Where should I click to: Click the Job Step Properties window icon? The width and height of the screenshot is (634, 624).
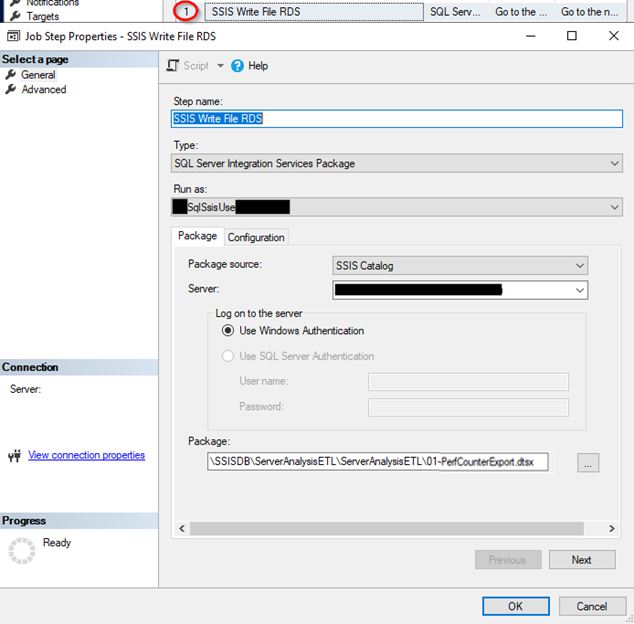coord(13,36)
